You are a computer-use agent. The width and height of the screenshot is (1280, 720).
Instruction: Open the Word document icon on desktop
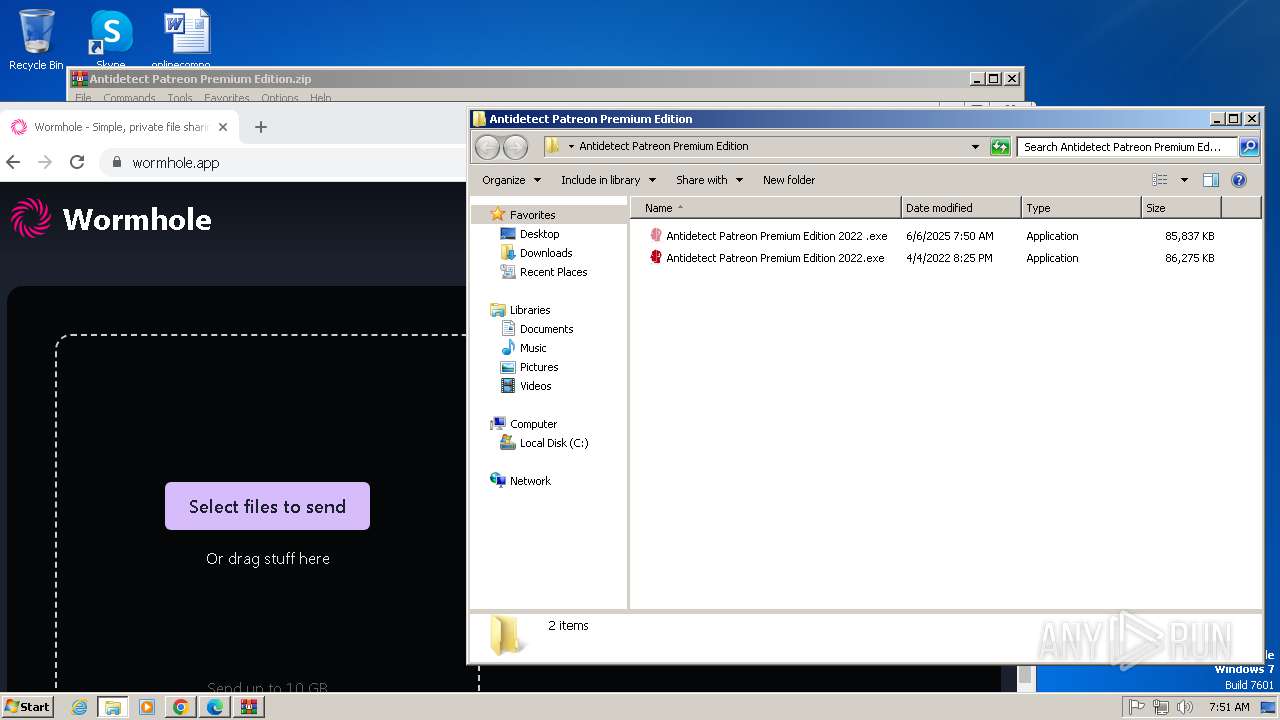click(186, 40)
